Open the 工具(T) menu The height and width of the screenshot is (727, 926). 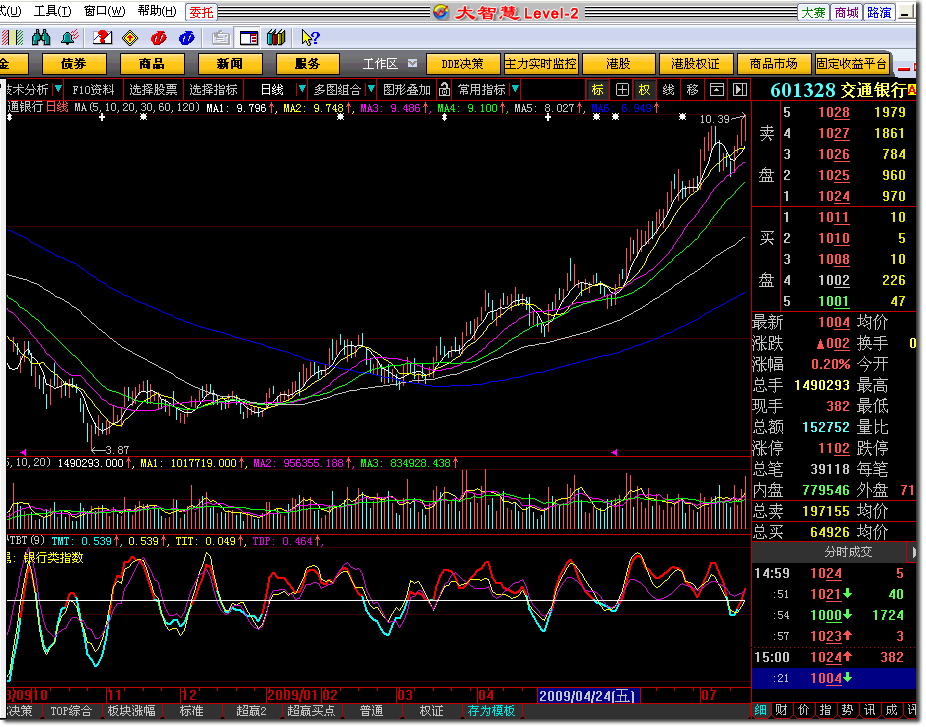(53, 11)
